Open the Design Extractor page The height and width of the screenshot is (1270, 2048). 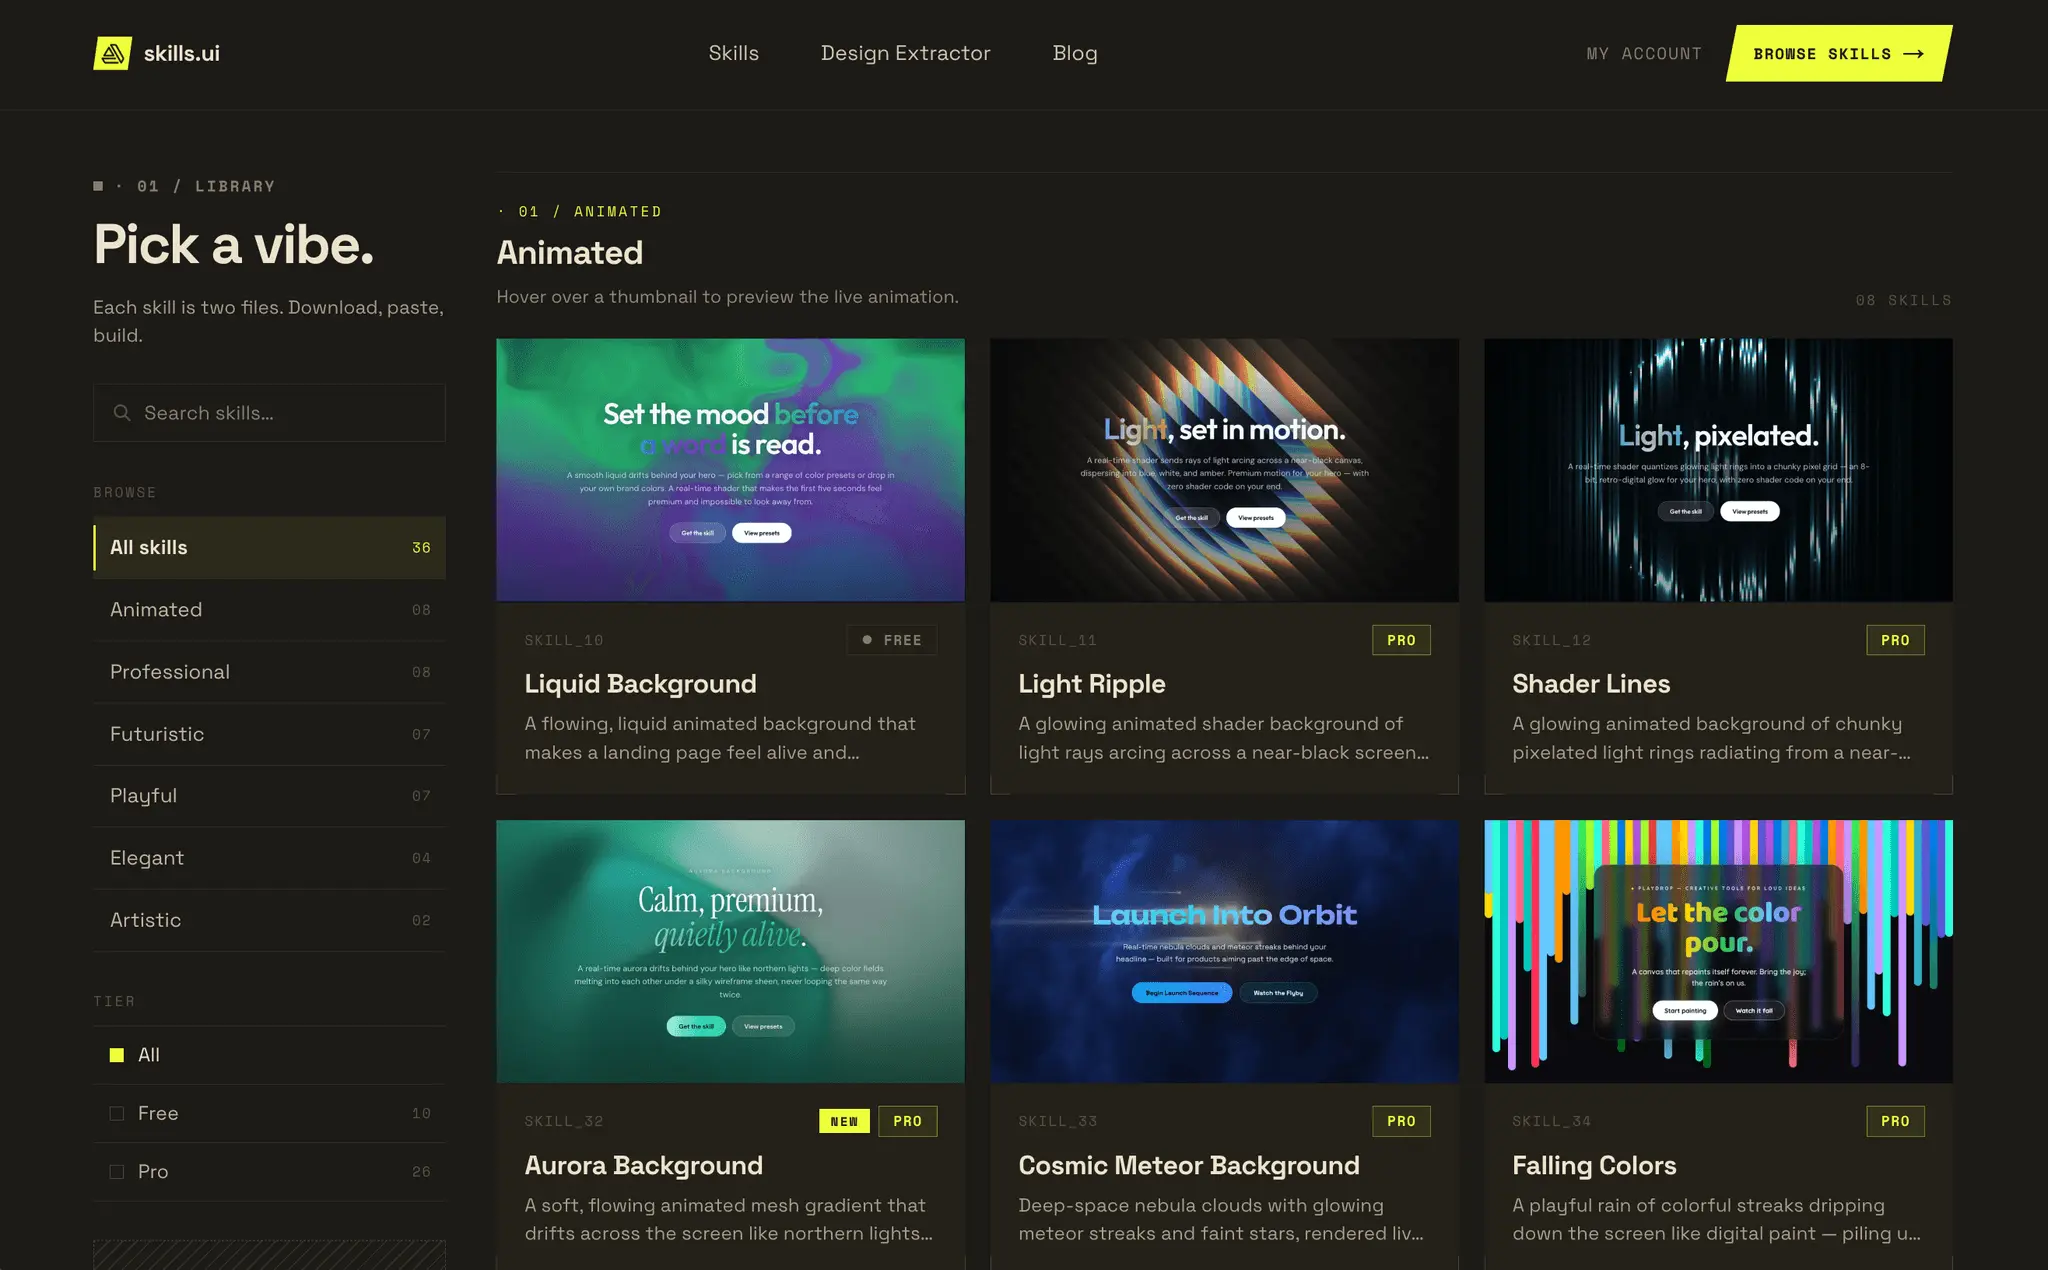tap(906, 53)
